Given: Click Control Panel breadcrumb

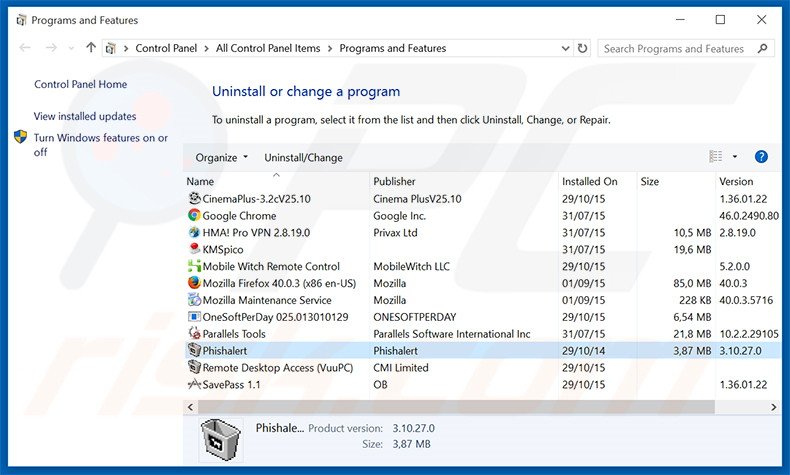Looking at the screenshot, I should (x=166, y=48).
